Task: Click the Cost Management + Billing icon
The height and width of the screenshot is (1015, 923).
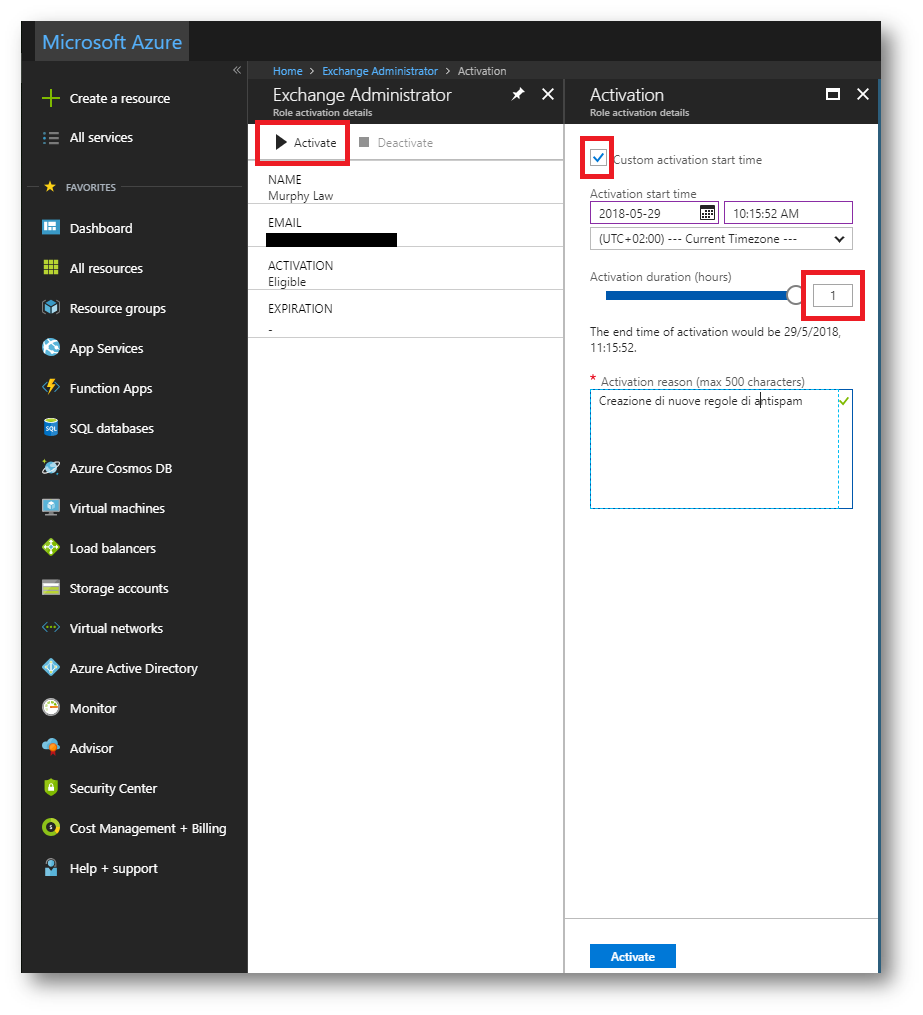Action: [x=51, y=827]
